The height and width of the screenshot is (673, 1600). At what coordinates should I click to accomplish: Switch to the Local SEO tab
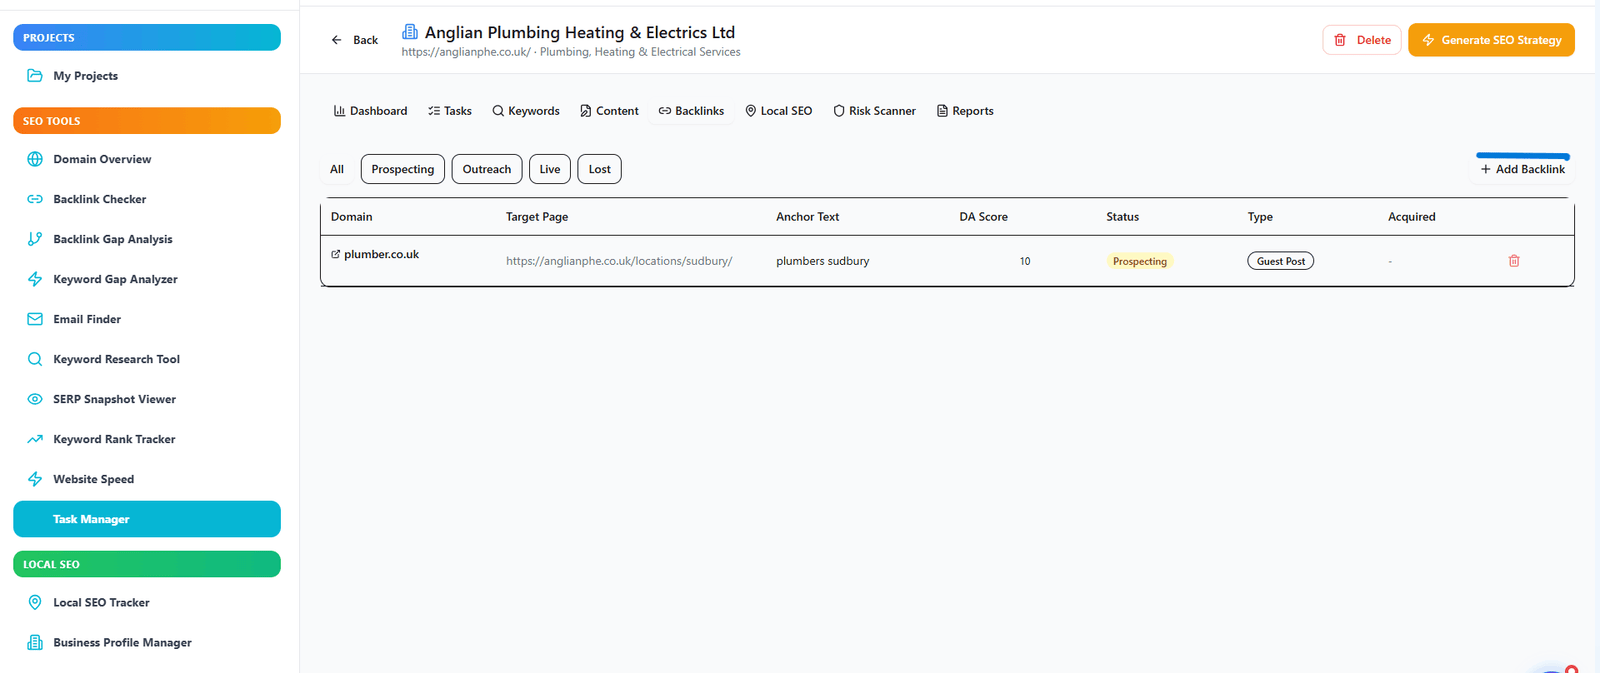[778, 111]
